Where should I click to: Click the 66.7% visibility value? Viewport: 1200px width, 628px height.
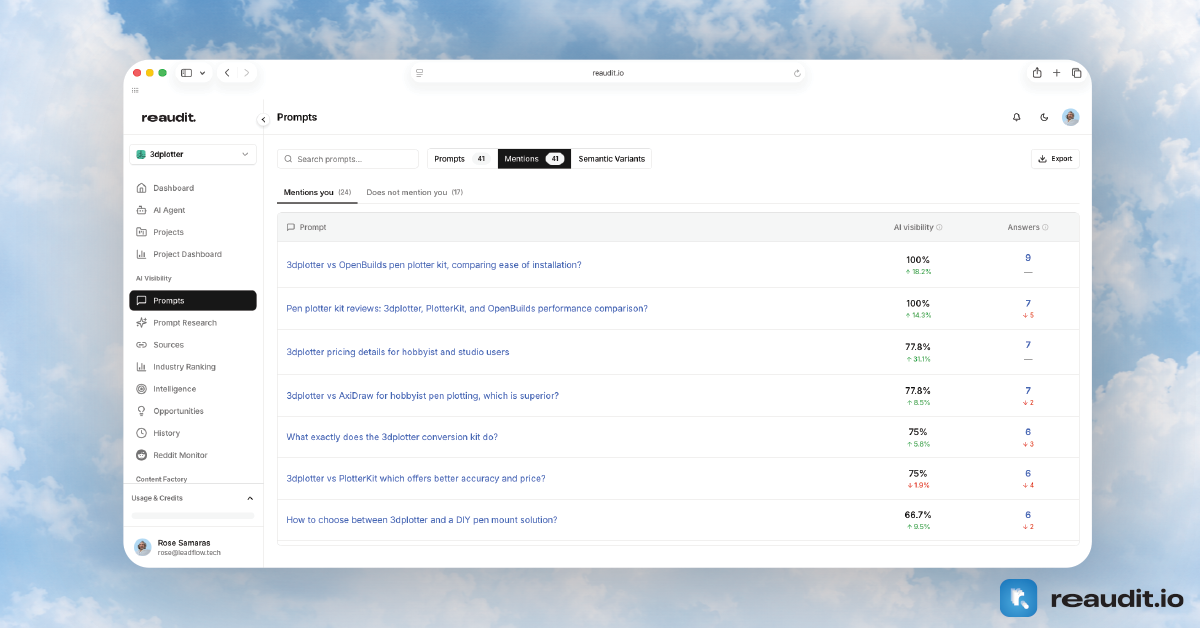point(918,515)
